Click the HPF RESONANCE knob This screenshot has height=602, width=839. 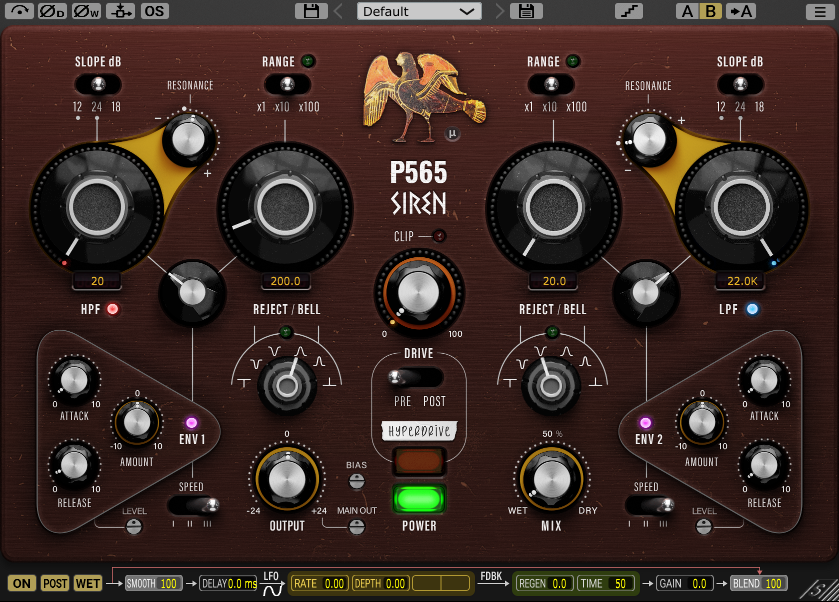pyautogui.click(x=188, y=139)
